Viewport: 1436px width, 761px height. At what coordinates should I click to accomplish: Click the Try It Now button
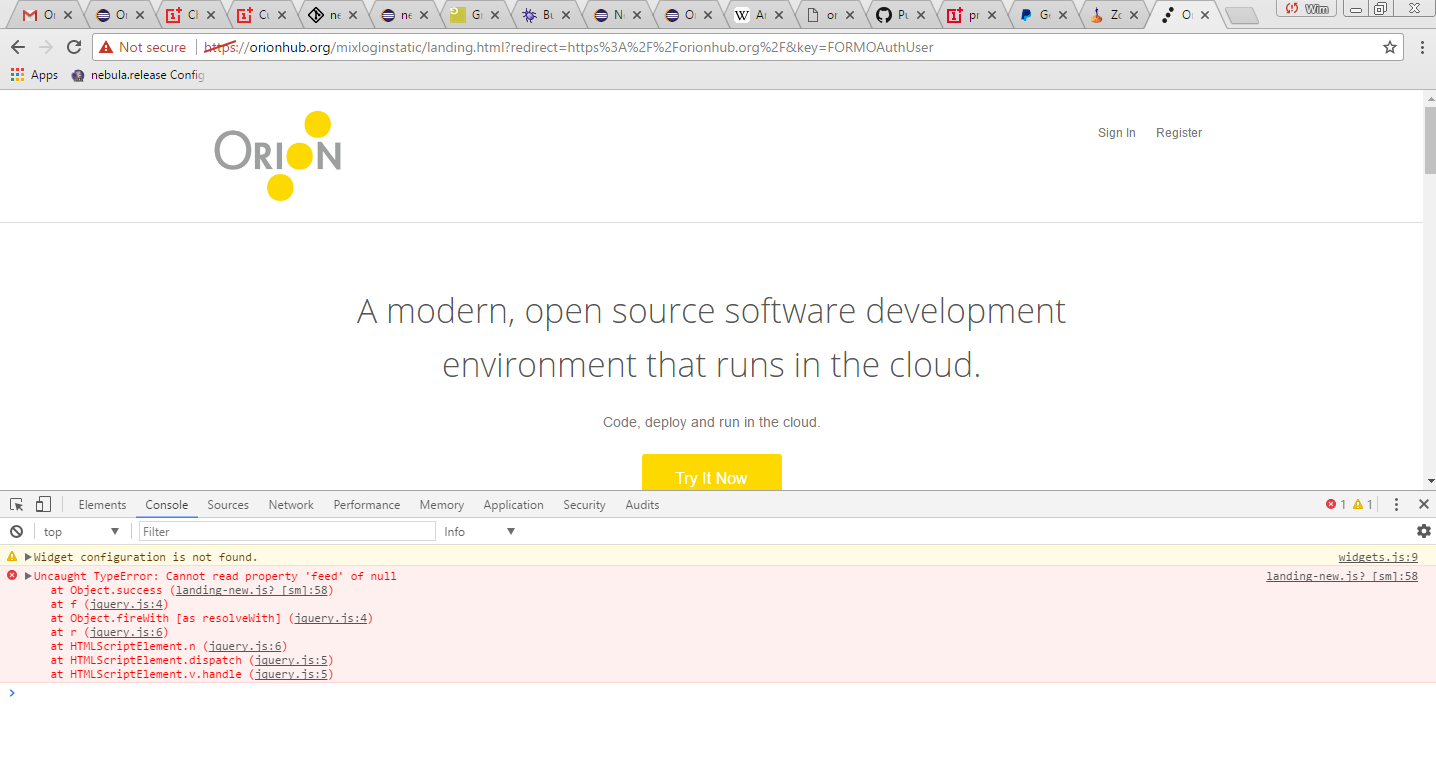pyautogui.click(x=711, y=476)
